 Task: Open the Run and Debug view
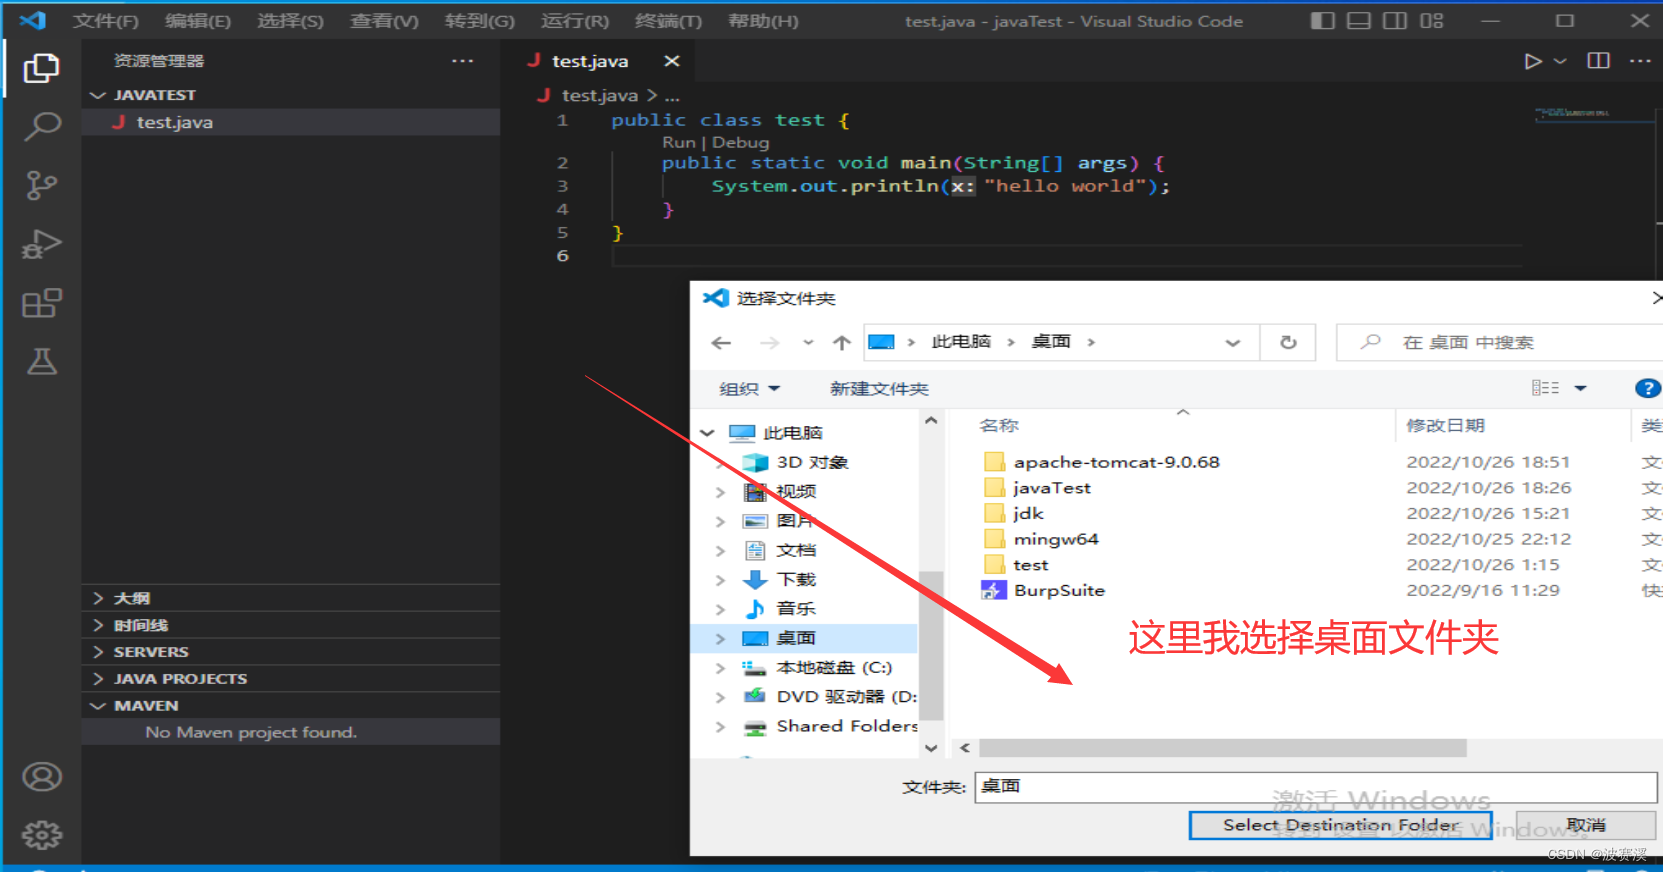tap(41, 244)
